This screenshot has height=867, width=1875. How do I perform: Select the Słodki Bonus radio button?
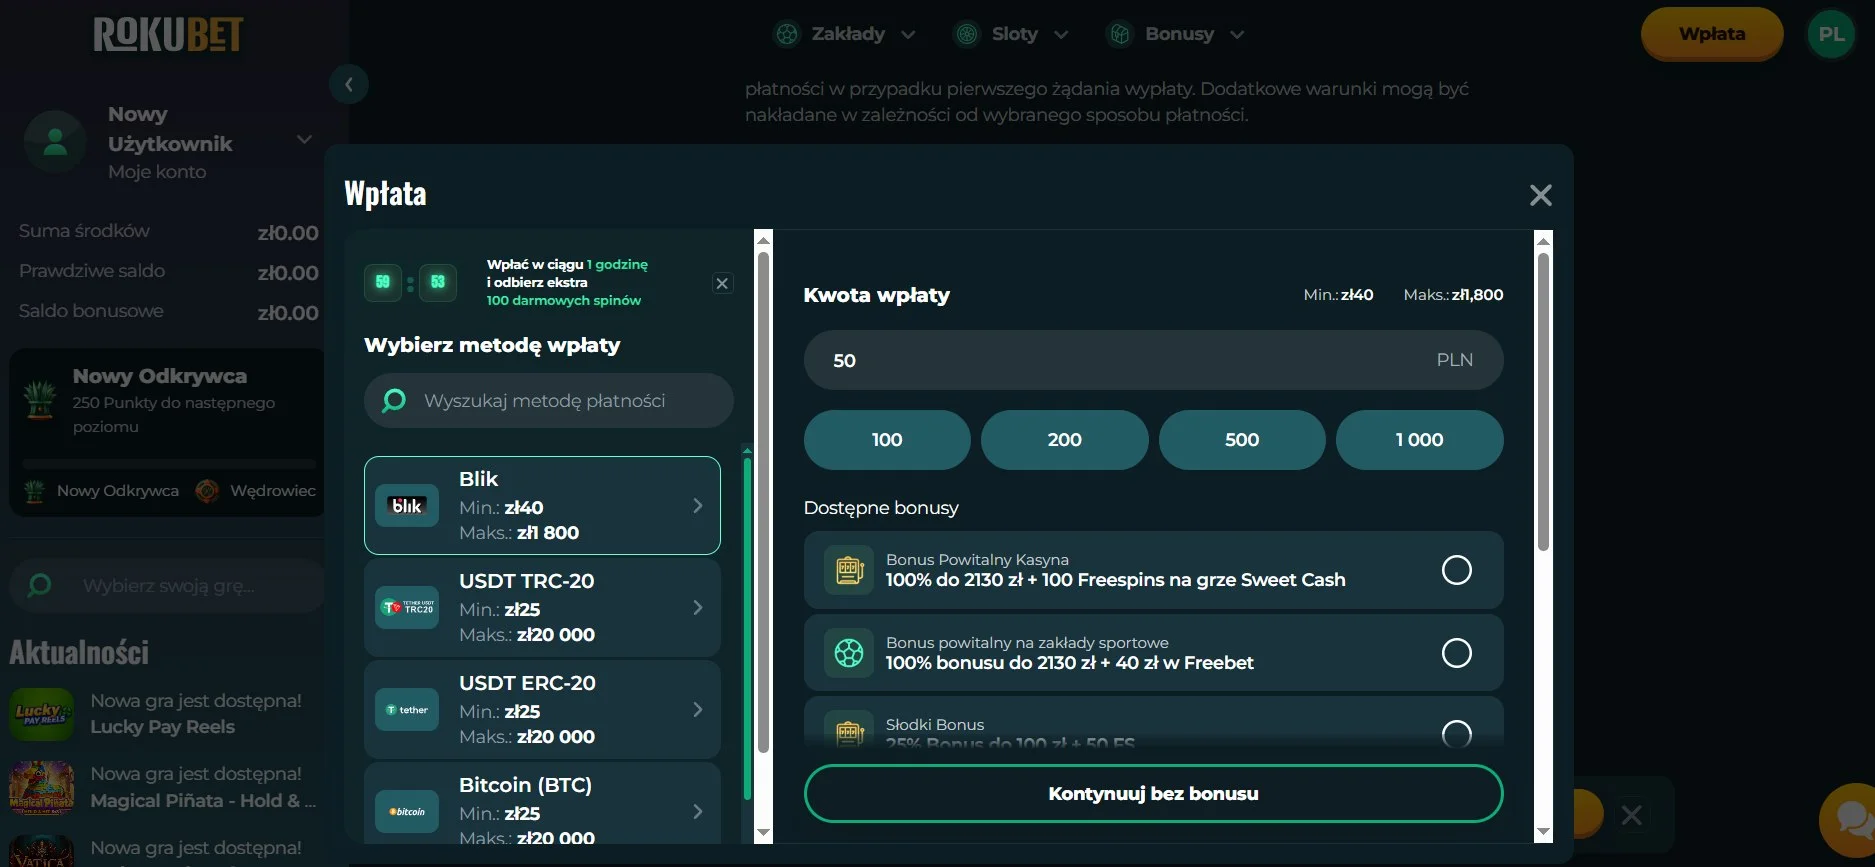point(1457,735)
